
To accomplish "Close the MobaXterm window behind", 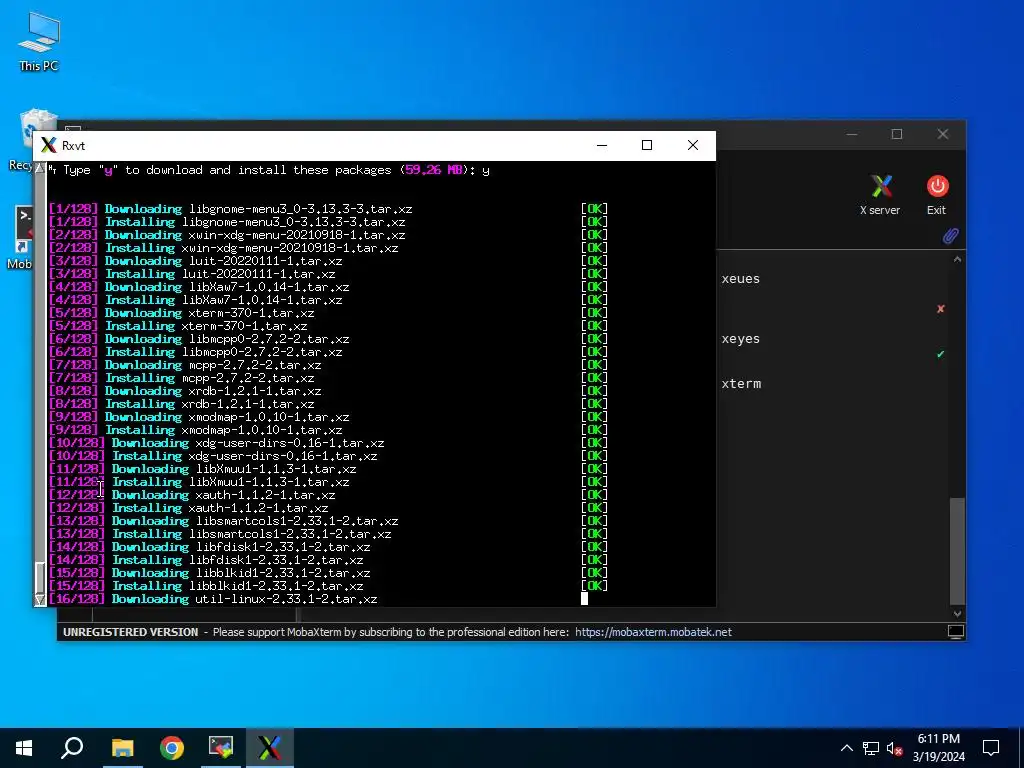I will pyautogui.click(x=942, y=134).
